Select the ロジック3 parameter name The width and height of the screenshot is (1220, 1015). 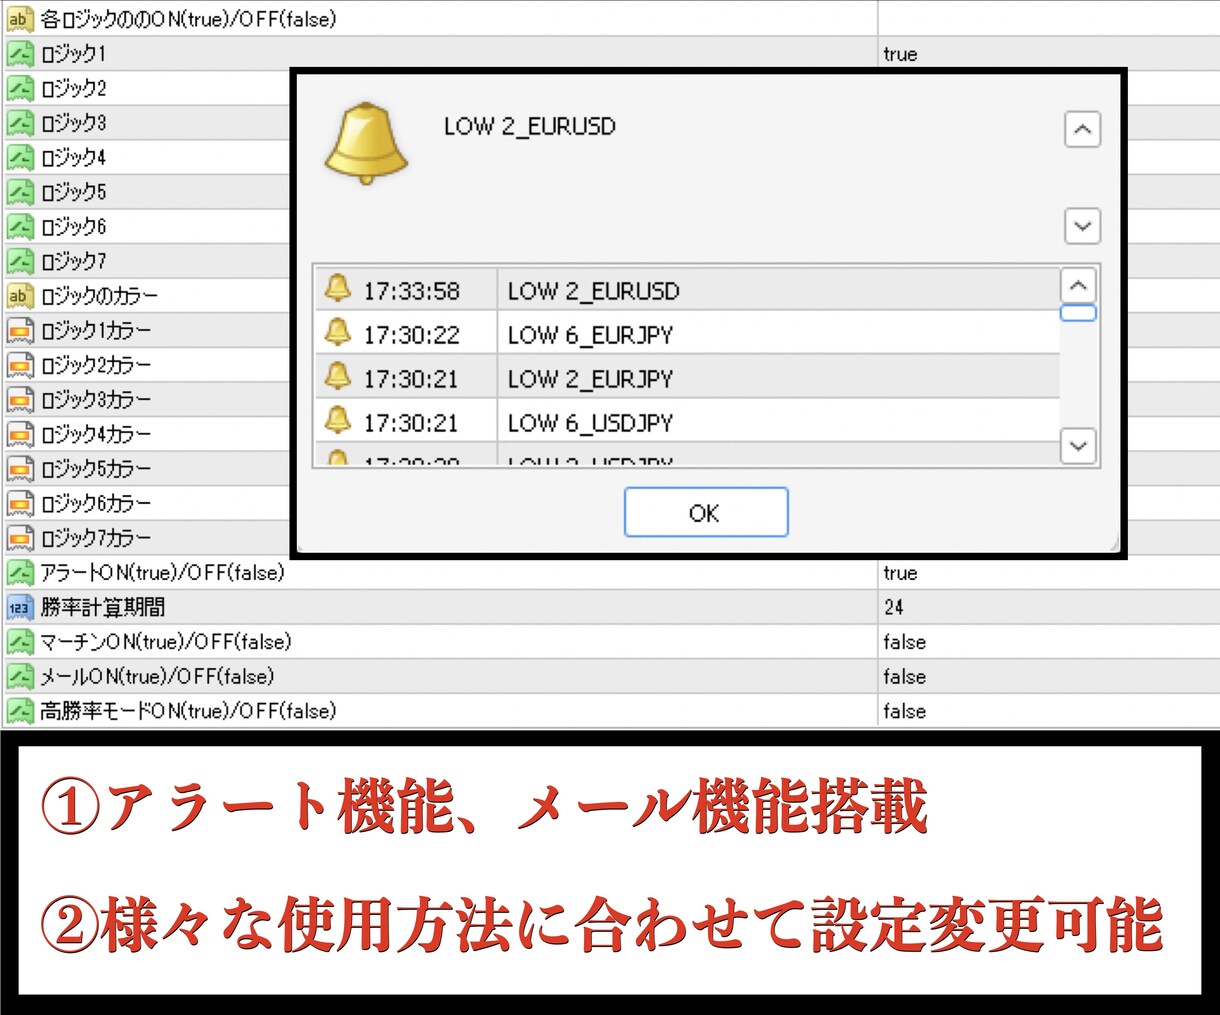73,123
